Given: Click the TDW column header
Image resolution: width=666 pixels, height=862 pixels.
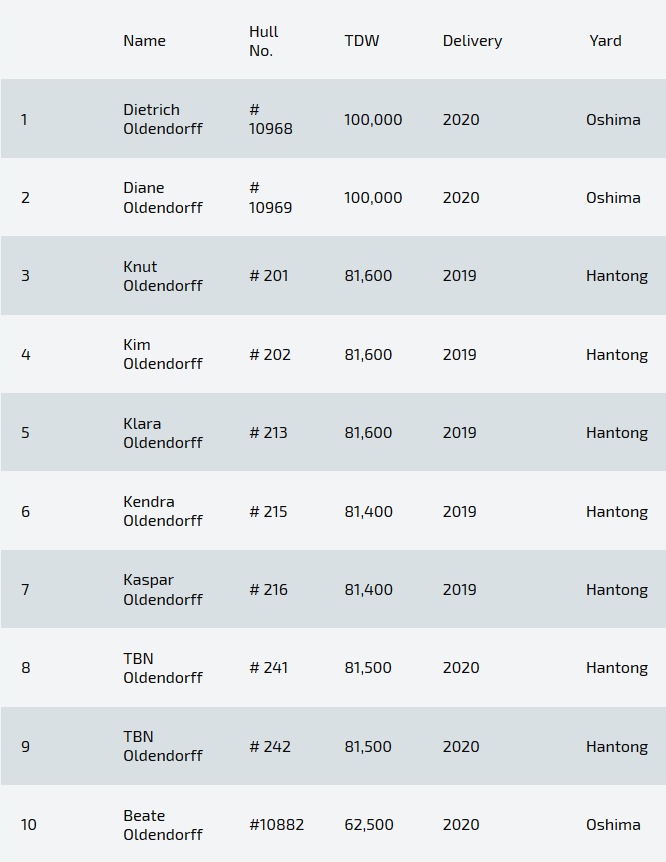Looking at the screenshot, I should coord(362,41).
